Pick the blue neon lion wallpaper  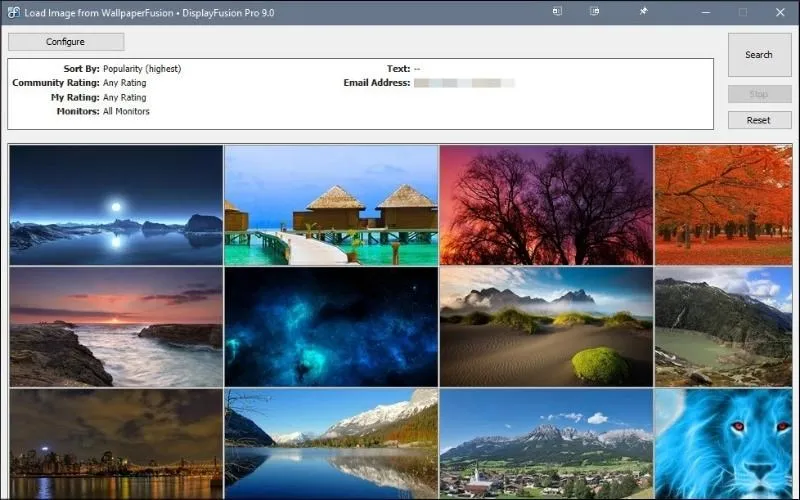pyautogui.click(x=723, y=444)
